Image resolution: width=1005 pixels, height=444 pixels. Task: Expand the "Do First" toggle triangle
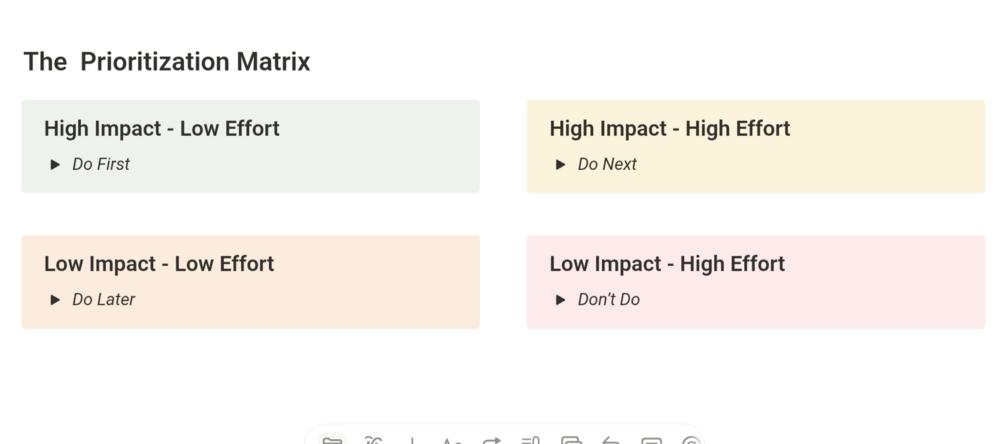[56, 164]
